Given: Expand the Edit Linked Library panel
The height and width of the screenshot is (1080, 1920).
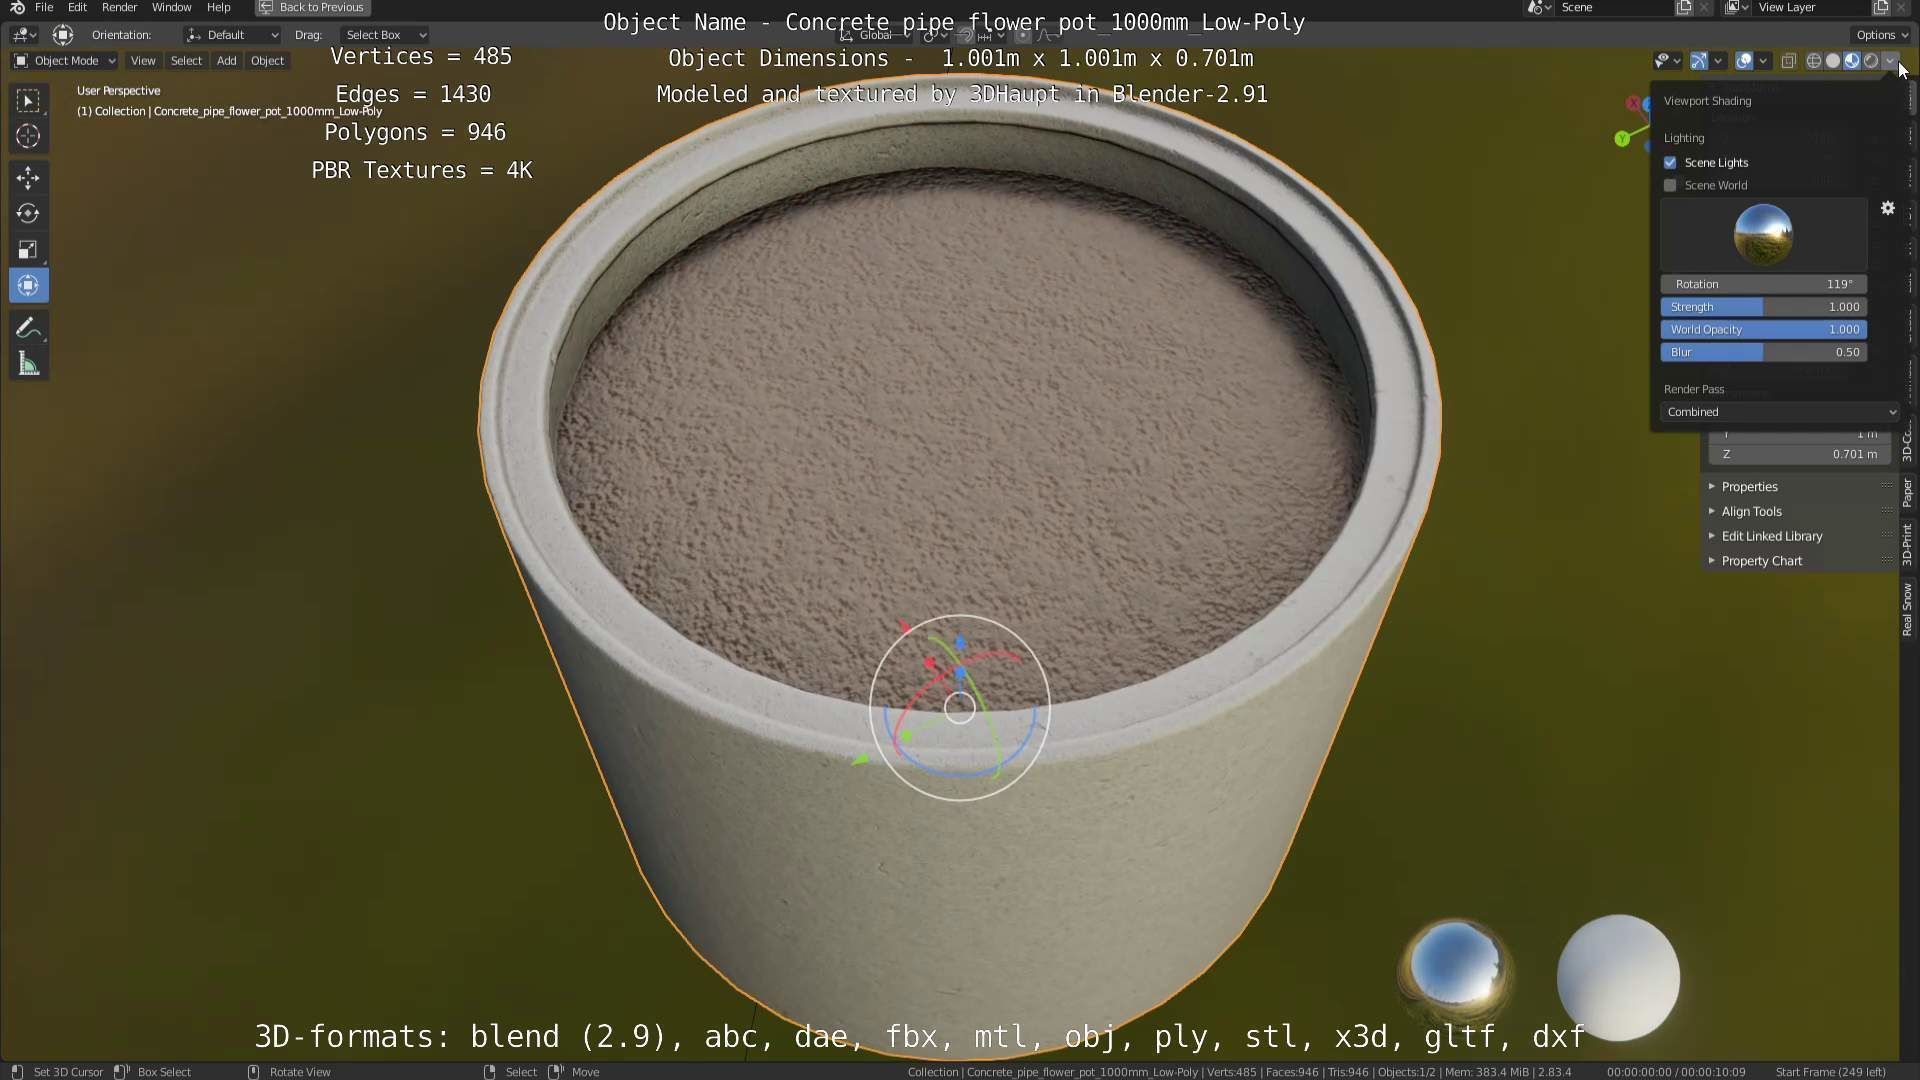Looking at the screenshot, I should pyautogui.click(x=1800, y=536).
